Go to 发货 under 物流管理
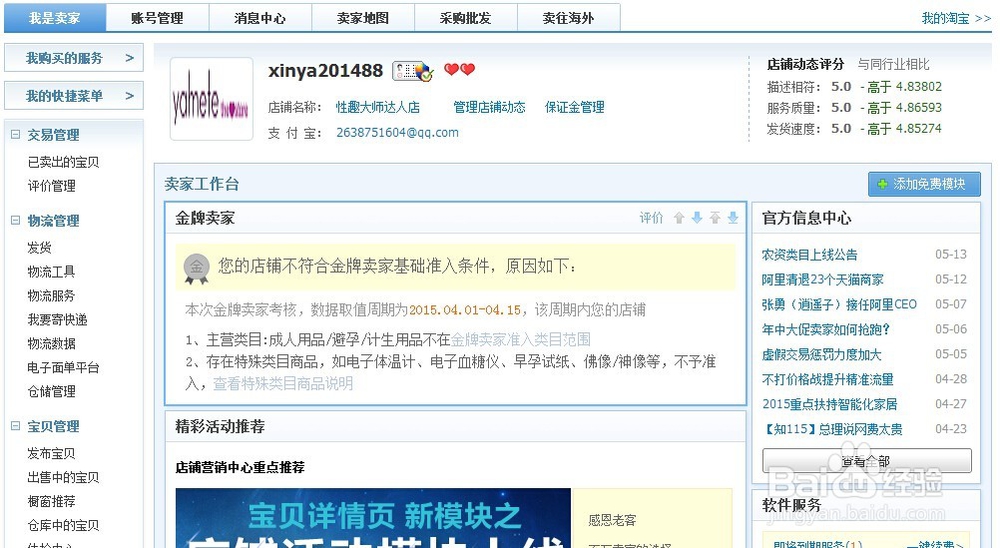The image size is (1000, 548). [39, 248]
